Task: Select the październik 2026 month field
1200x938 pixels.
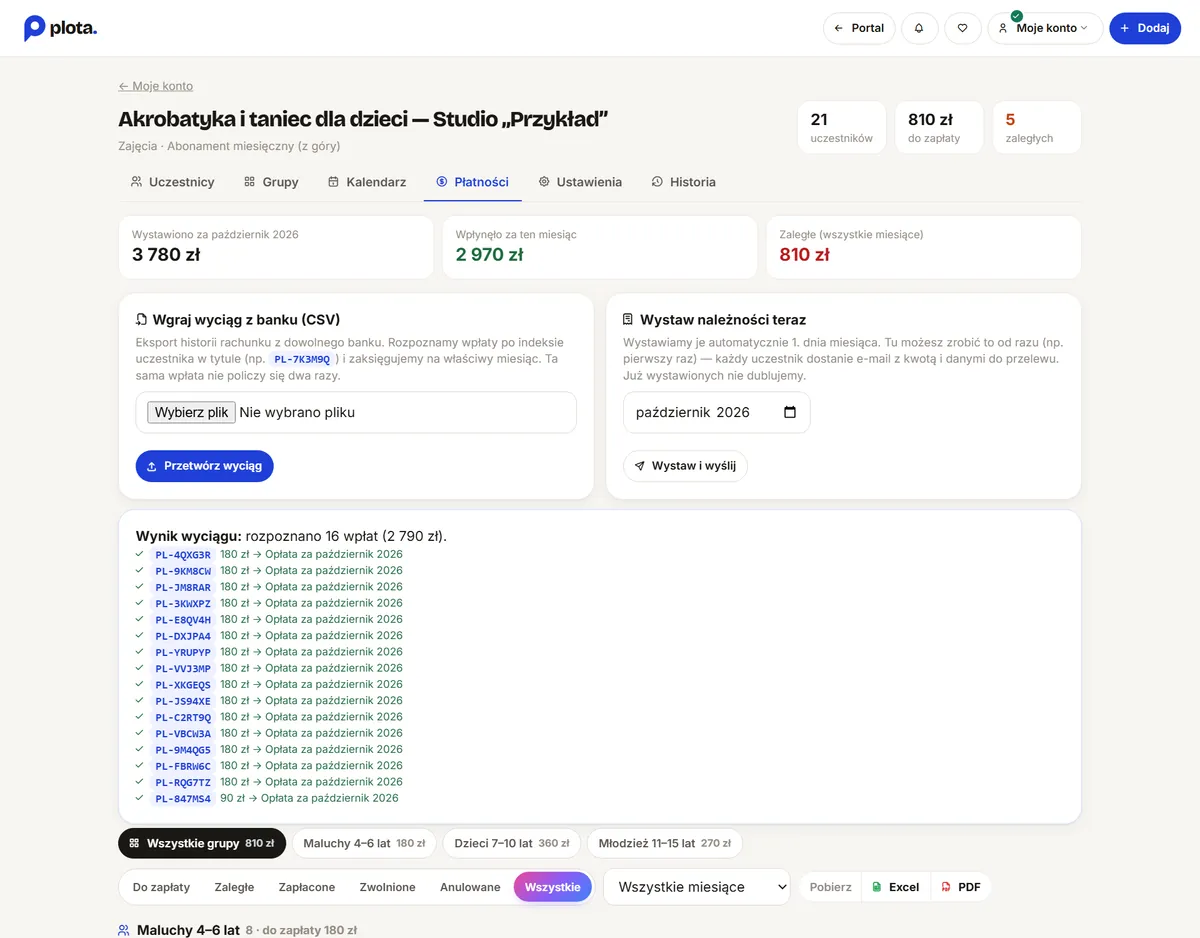Action: [717, 412]
